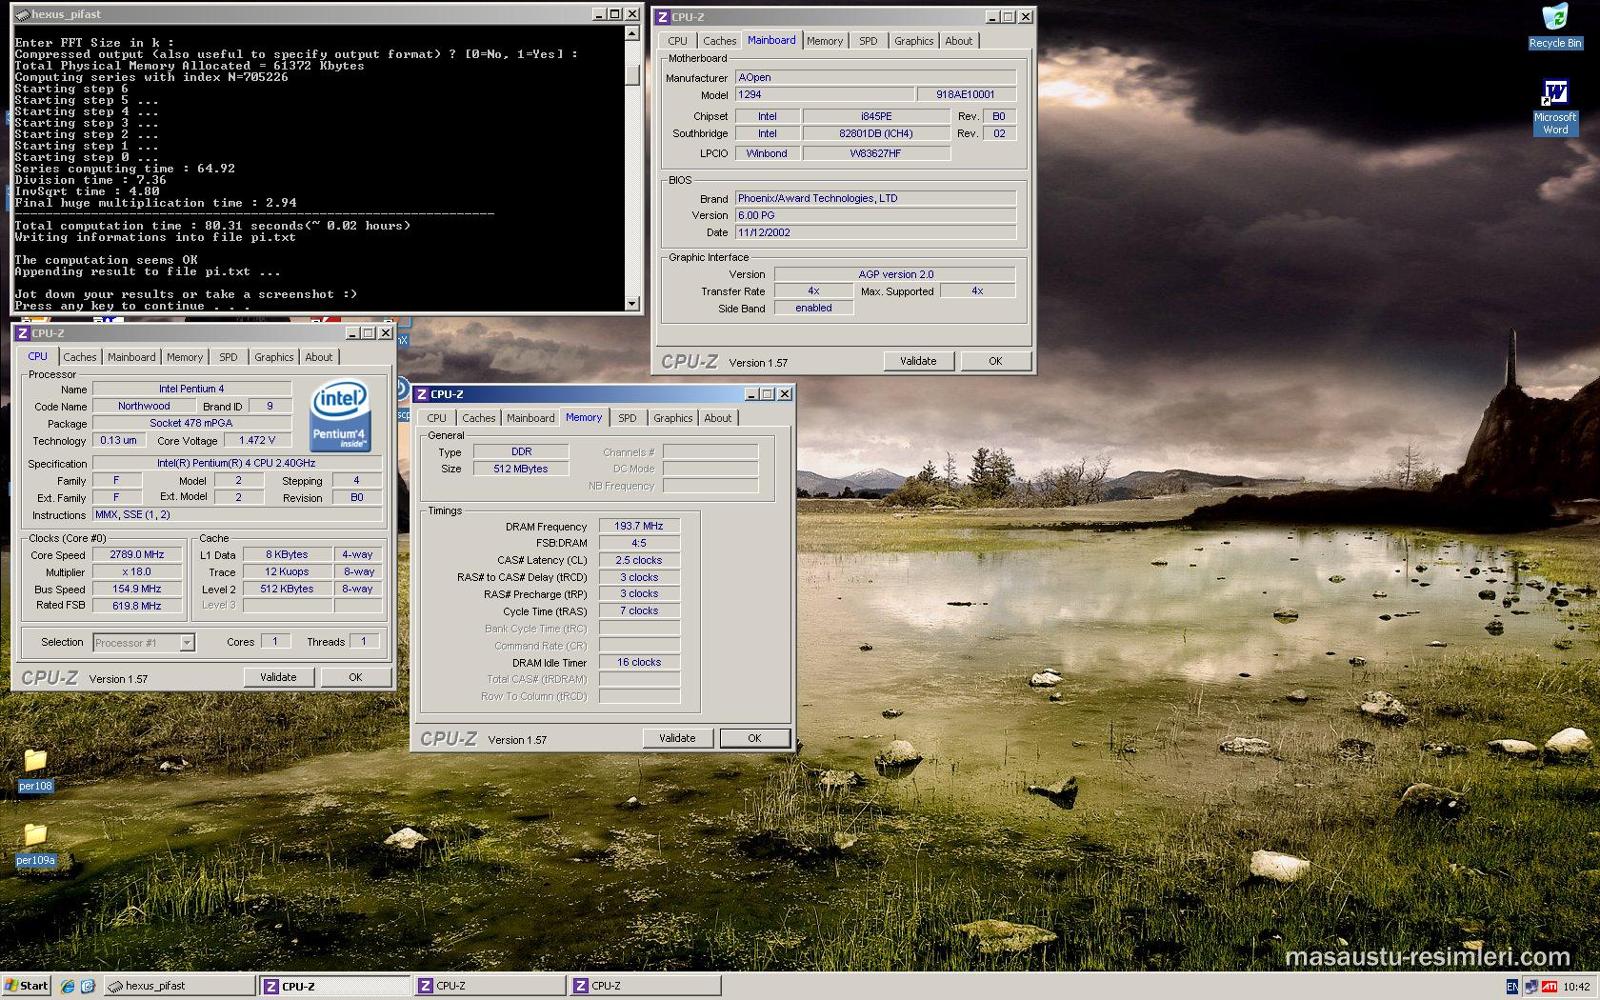Click Validate in the CPU tab window

point(278,677)
